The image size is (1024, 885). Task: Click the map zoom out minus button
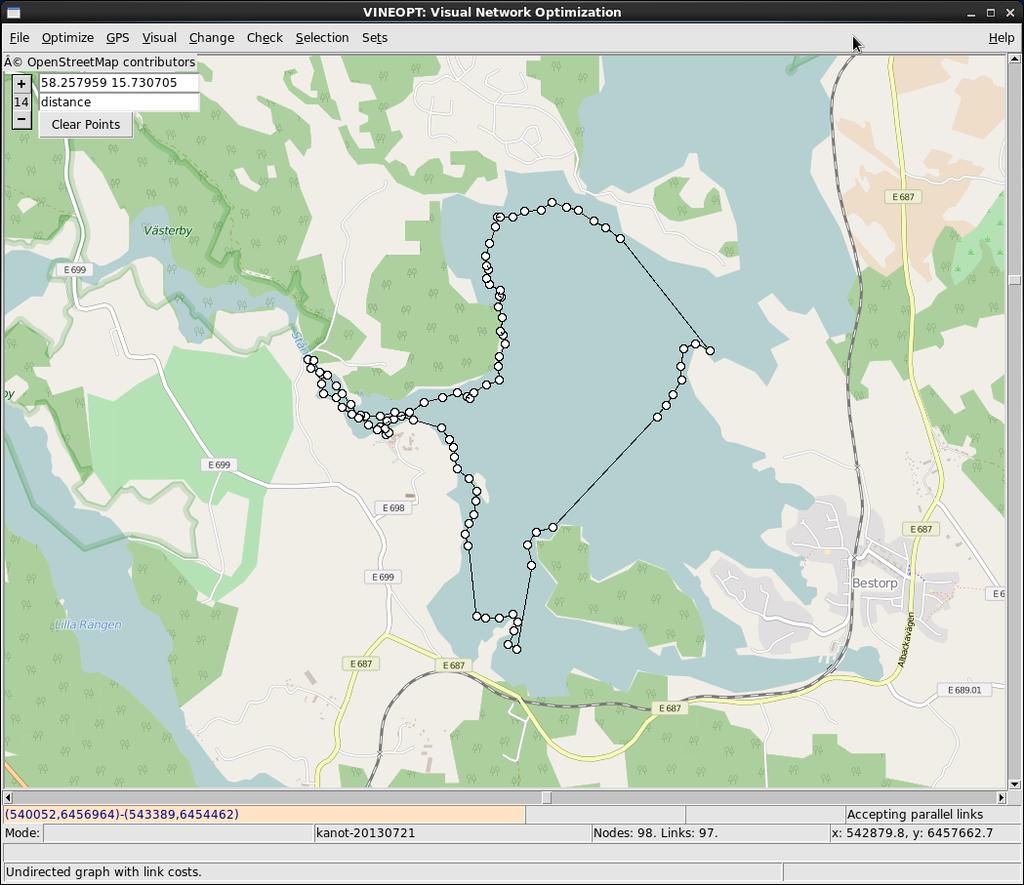tap(22, 120)
